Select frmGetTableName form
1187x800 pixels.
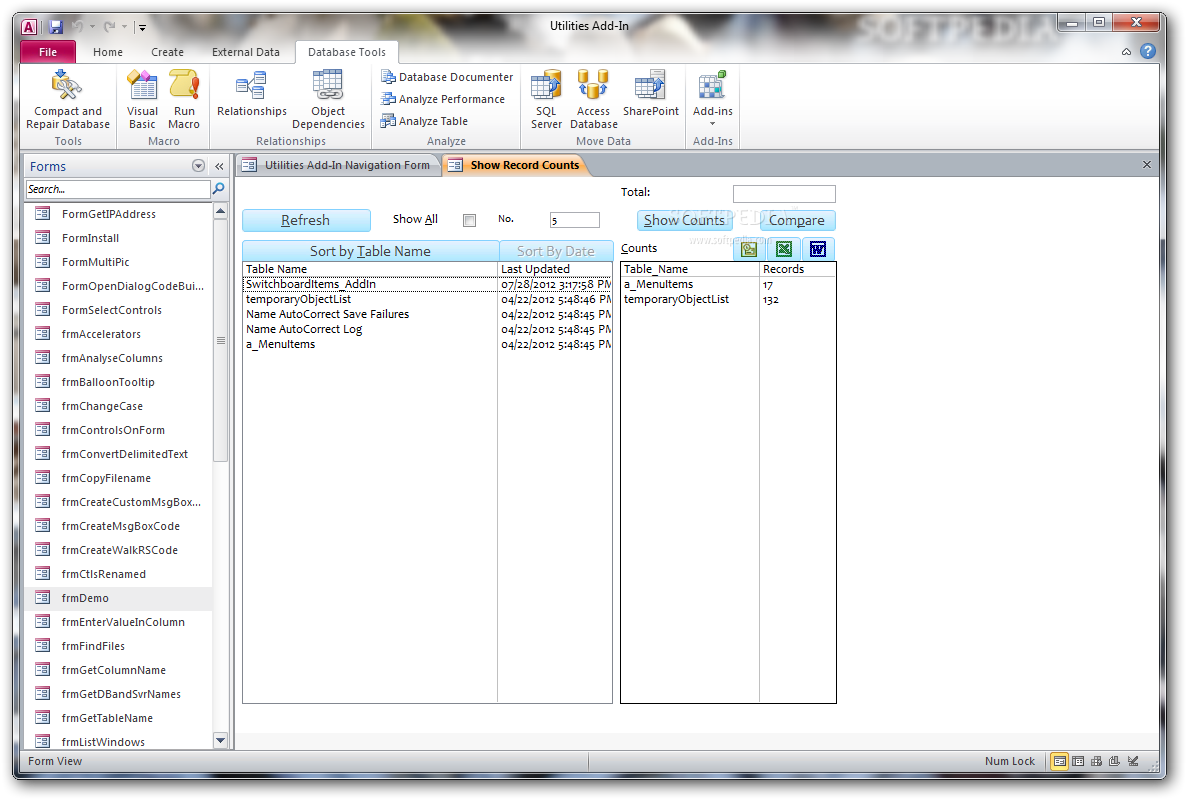(x=119, y=718)
